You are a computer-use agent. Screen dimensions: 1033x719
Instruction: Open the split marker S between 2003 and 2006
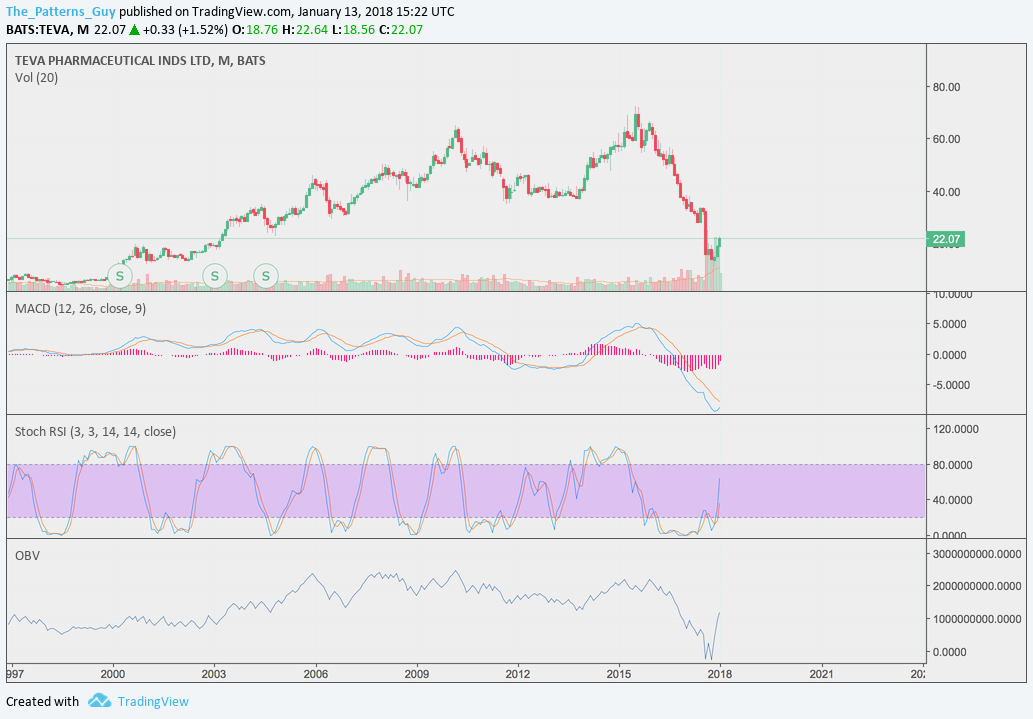(266, 276)
